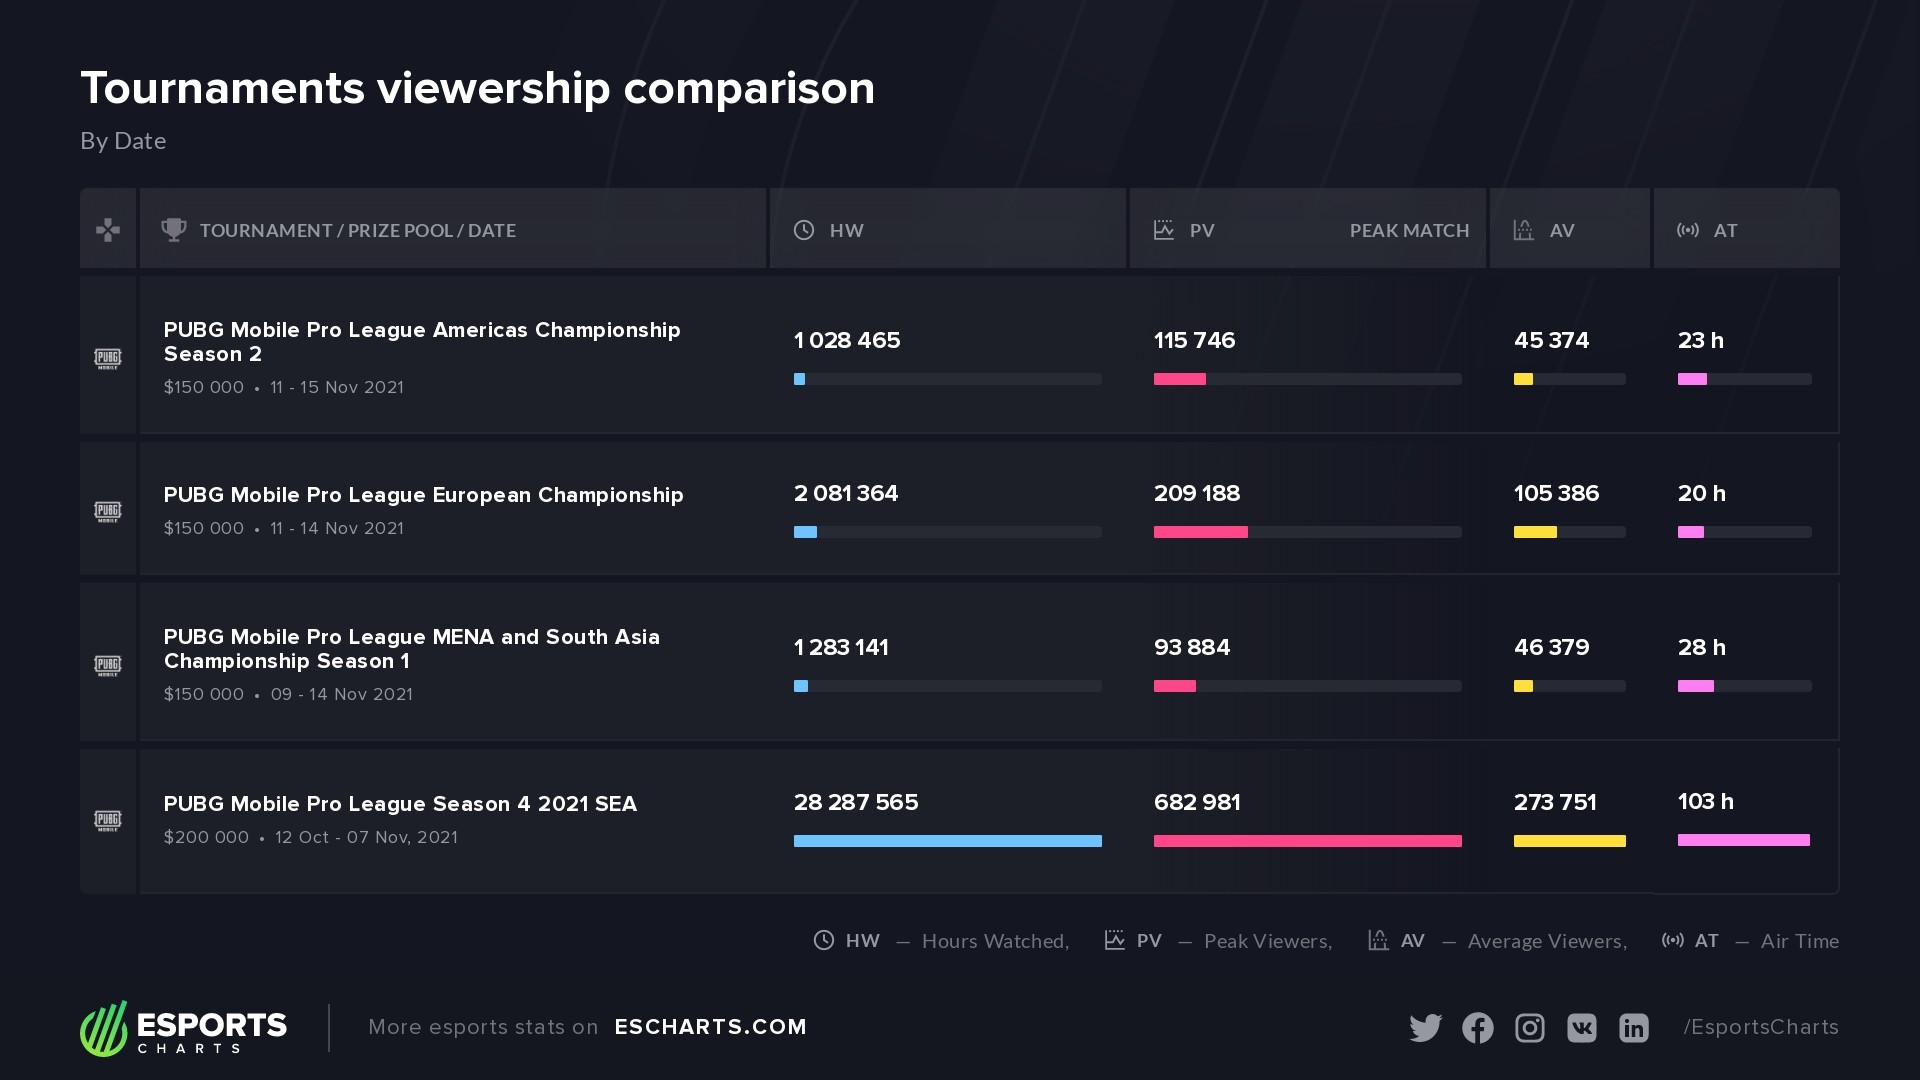Click the clock icon beside HW header
Image resolution: width=1920 pixels, height=1080 pixels.
[x=804, y=230]
